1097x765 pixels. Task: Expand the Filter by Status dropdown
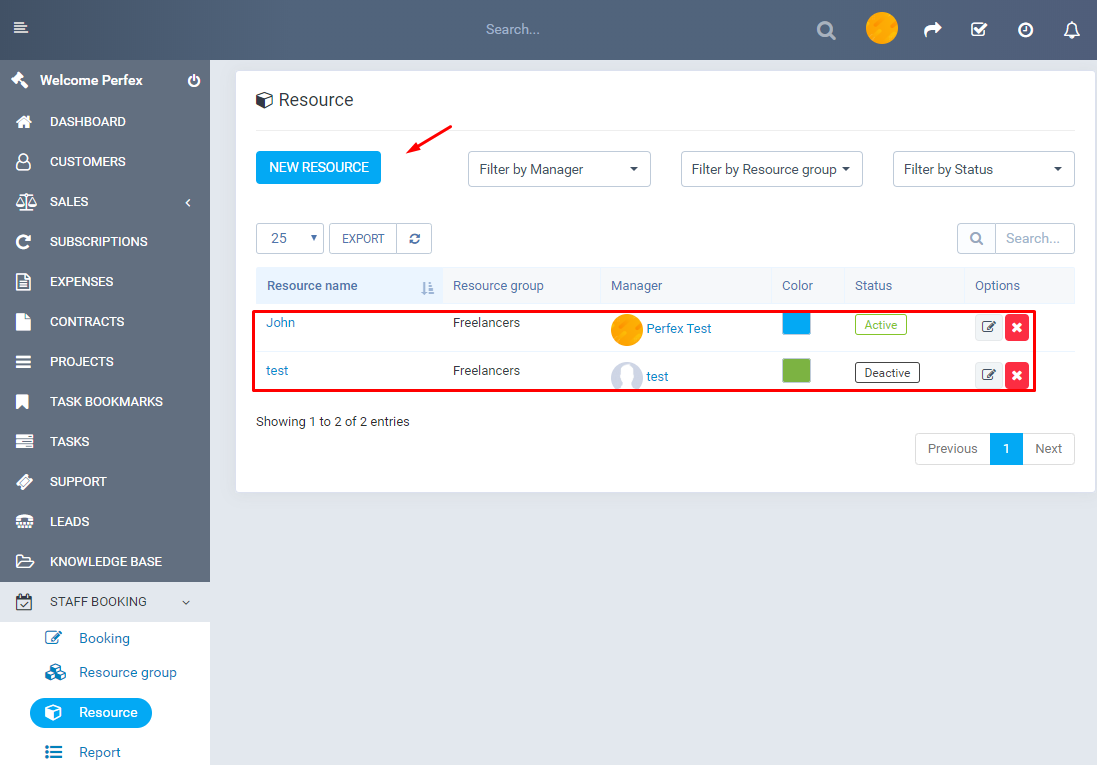983,169
